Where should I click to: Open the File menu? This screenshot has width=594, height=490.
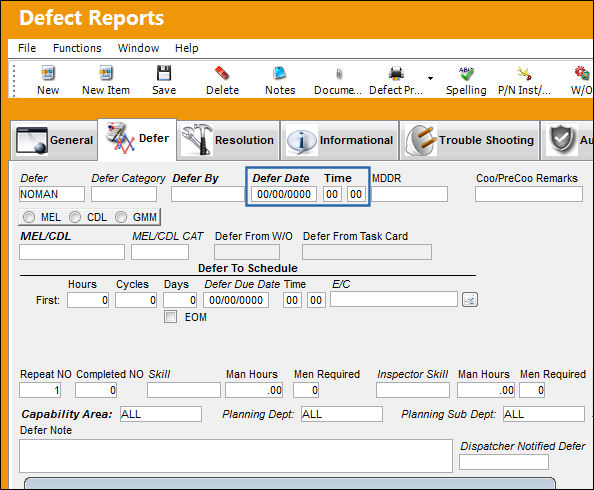coord(27,48)
